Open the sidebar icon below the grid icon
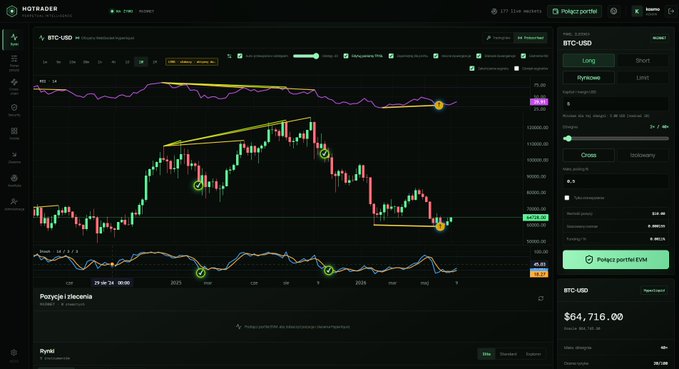The height and width of the screenshot is (369, 679). 14,156
